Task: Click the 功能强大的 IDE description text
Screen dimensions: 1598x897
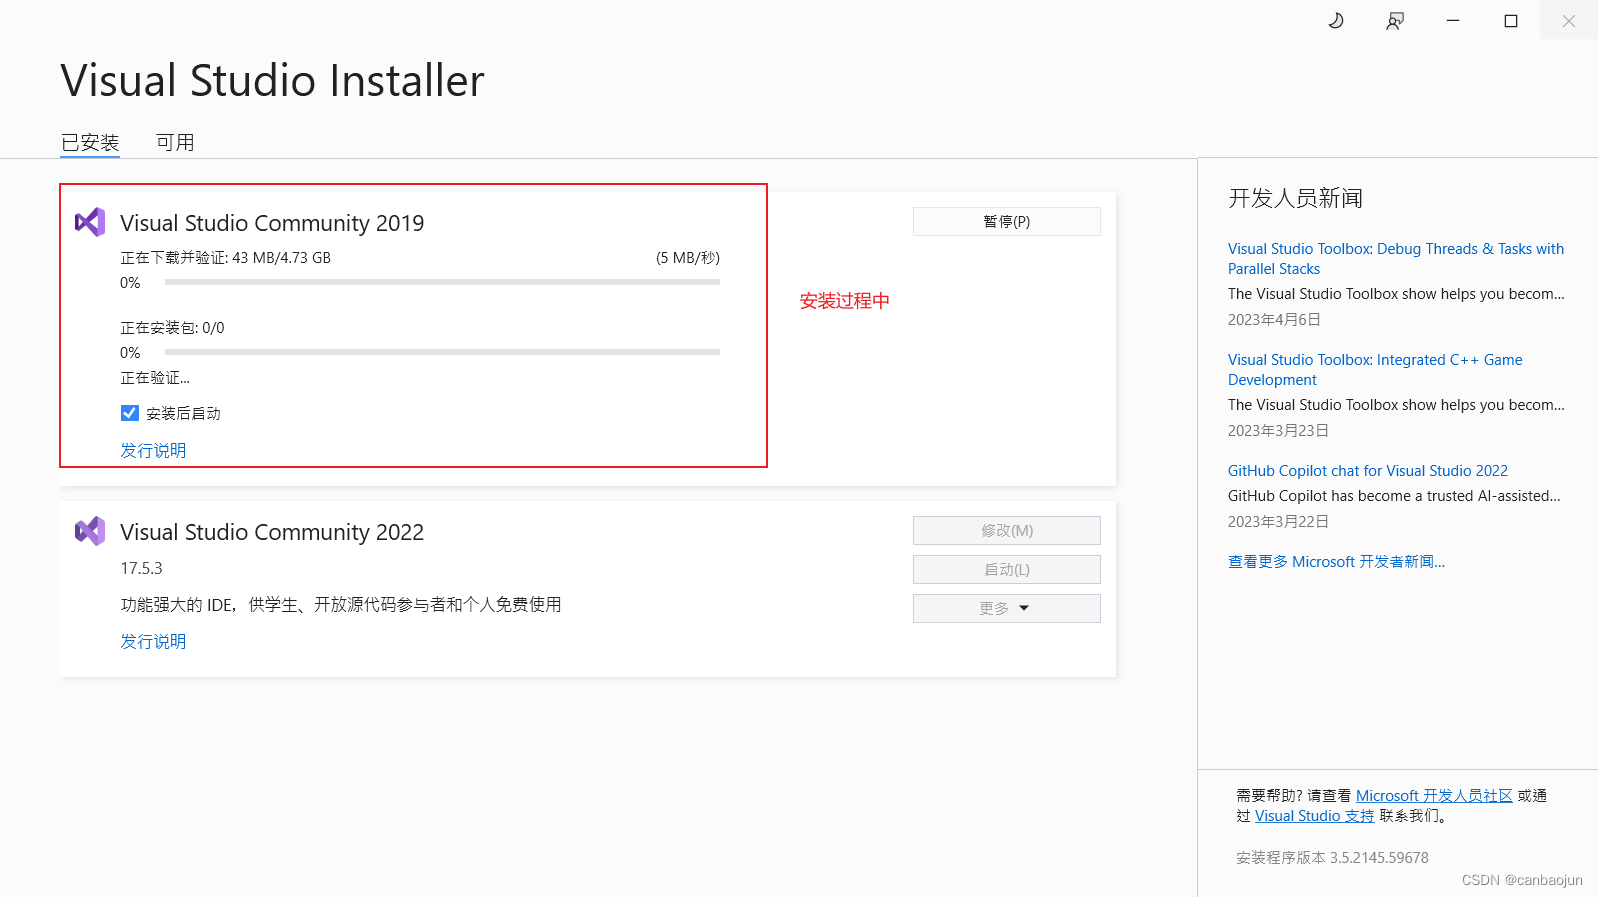Action: pyautogui.click(x=341, y=604)
